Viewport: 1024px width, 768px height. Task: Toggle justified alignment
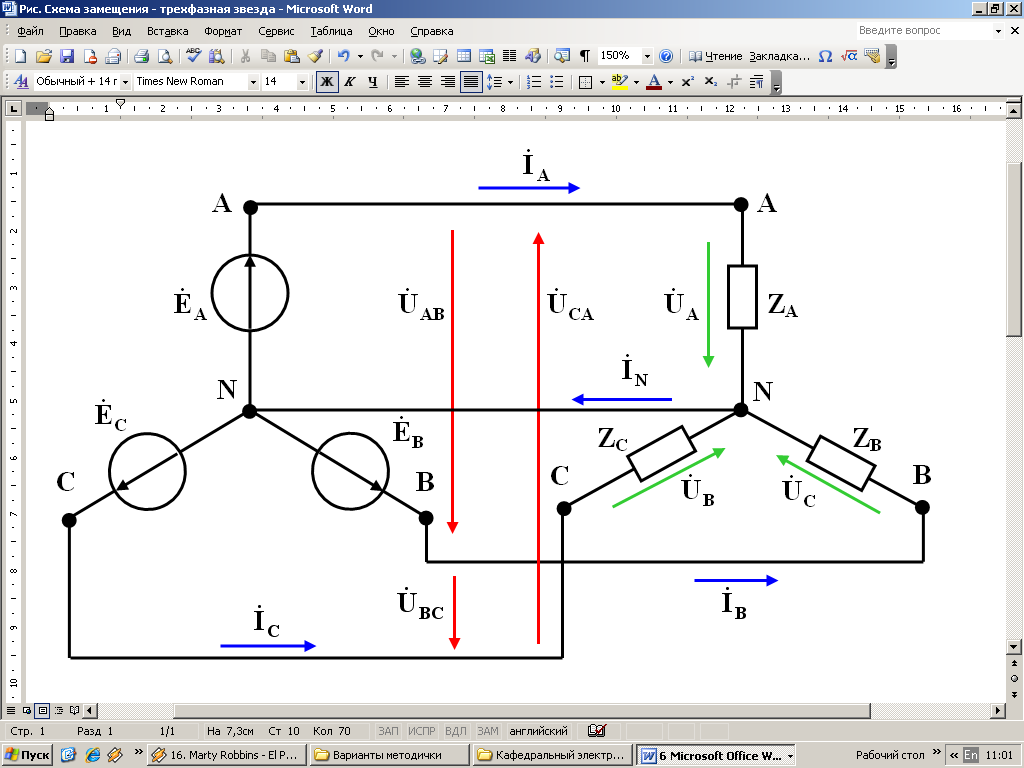click(x=471, y=82)
